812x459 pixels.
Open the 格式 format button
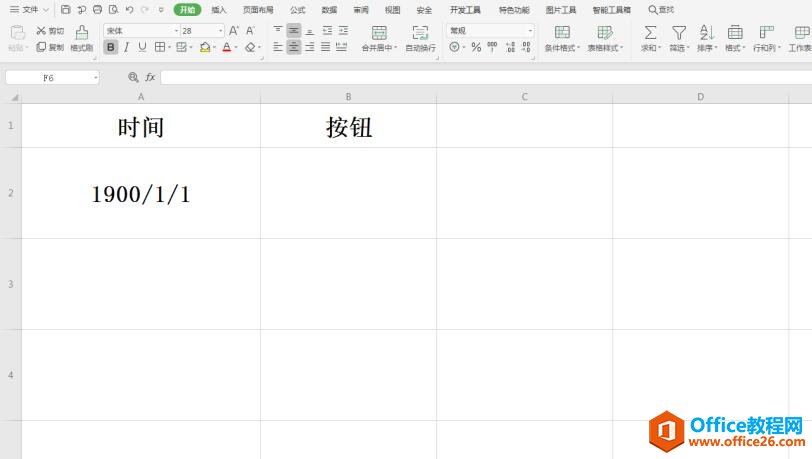tap(735, 38)
